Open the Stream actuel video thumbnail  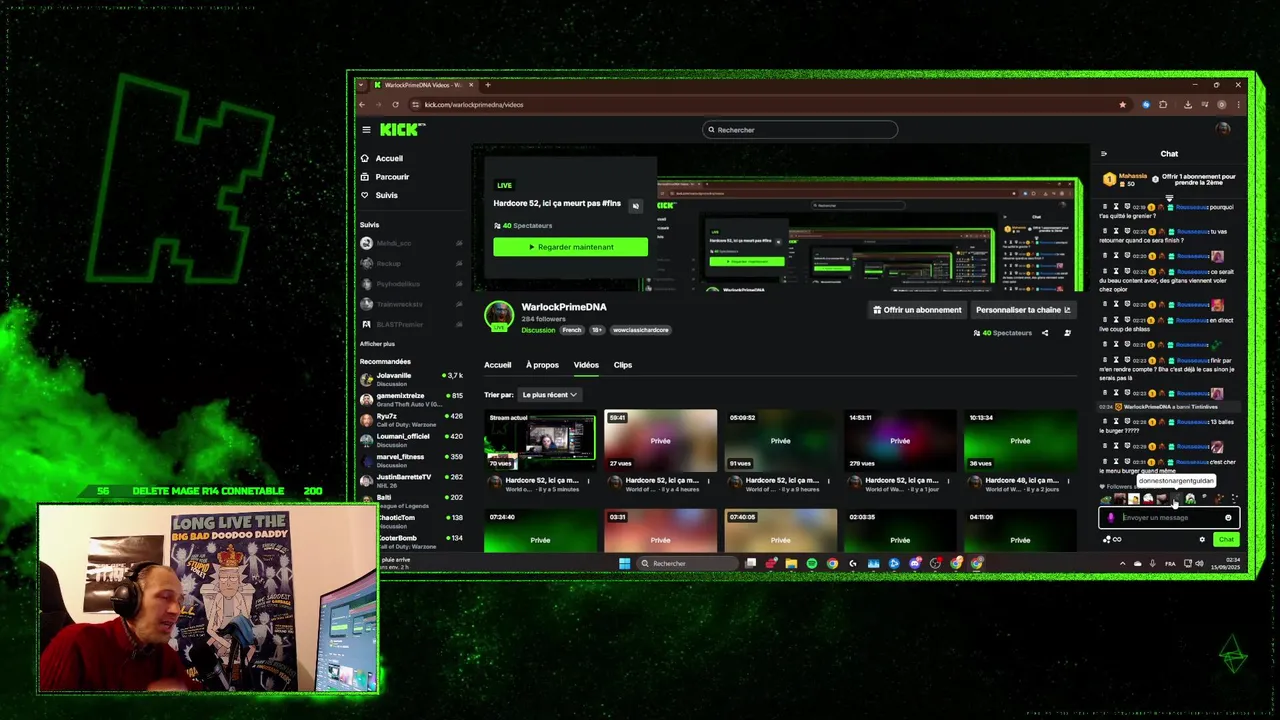coord(540,440)
